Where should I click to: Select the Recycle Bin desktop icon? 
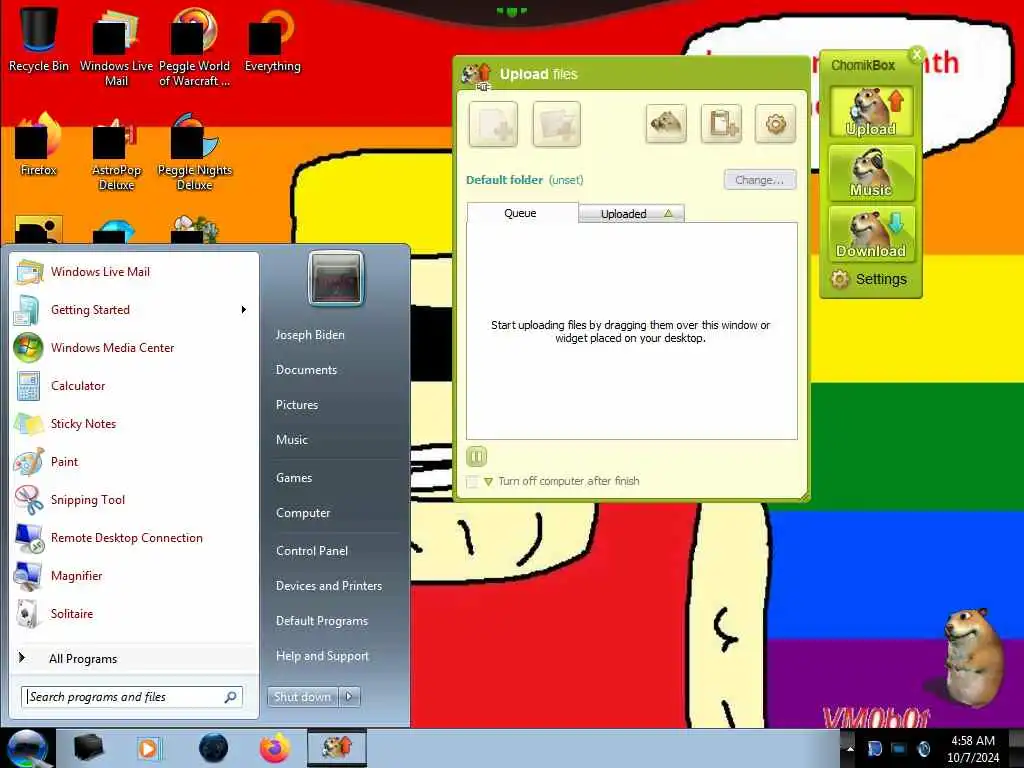[x=39, y=39]
